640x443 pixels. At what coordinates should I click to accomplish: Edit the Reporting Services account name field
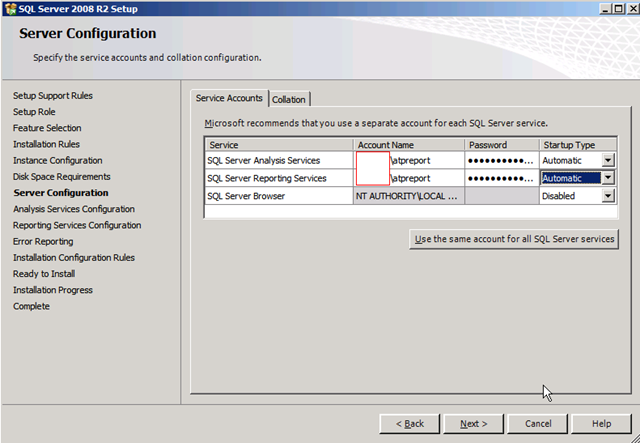click(x=410, y=178)
